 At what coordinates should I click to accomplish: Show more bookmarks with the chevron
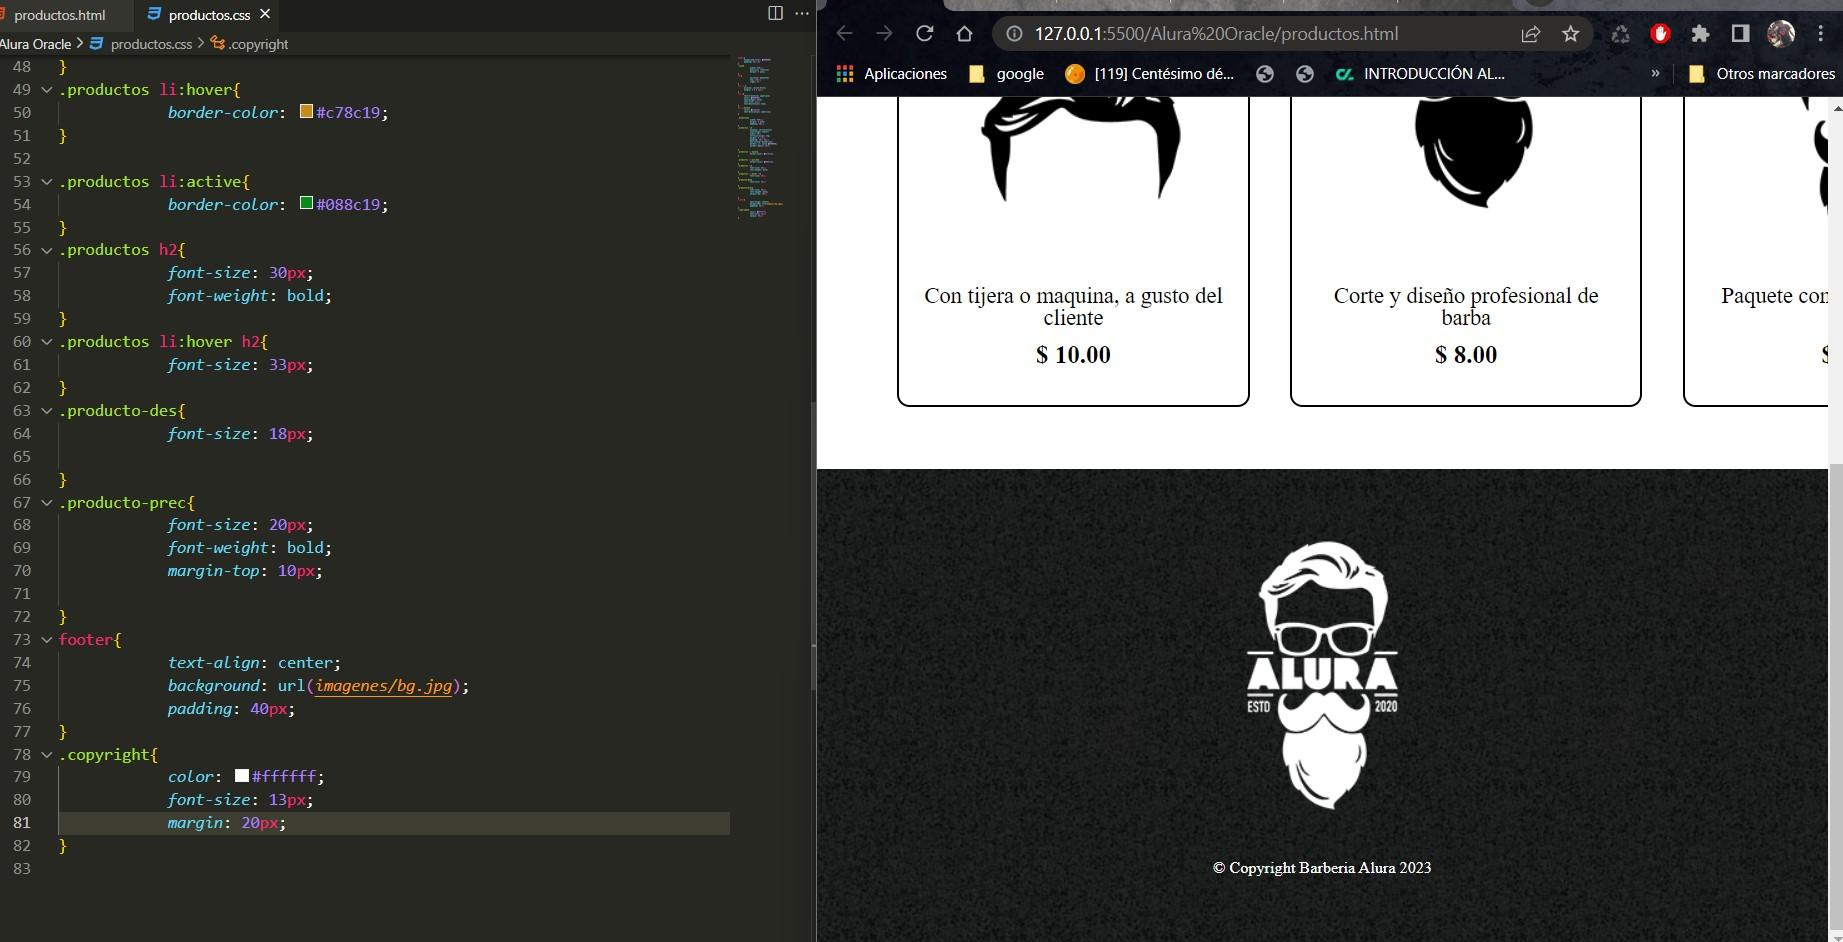(x=1655, y=73)
